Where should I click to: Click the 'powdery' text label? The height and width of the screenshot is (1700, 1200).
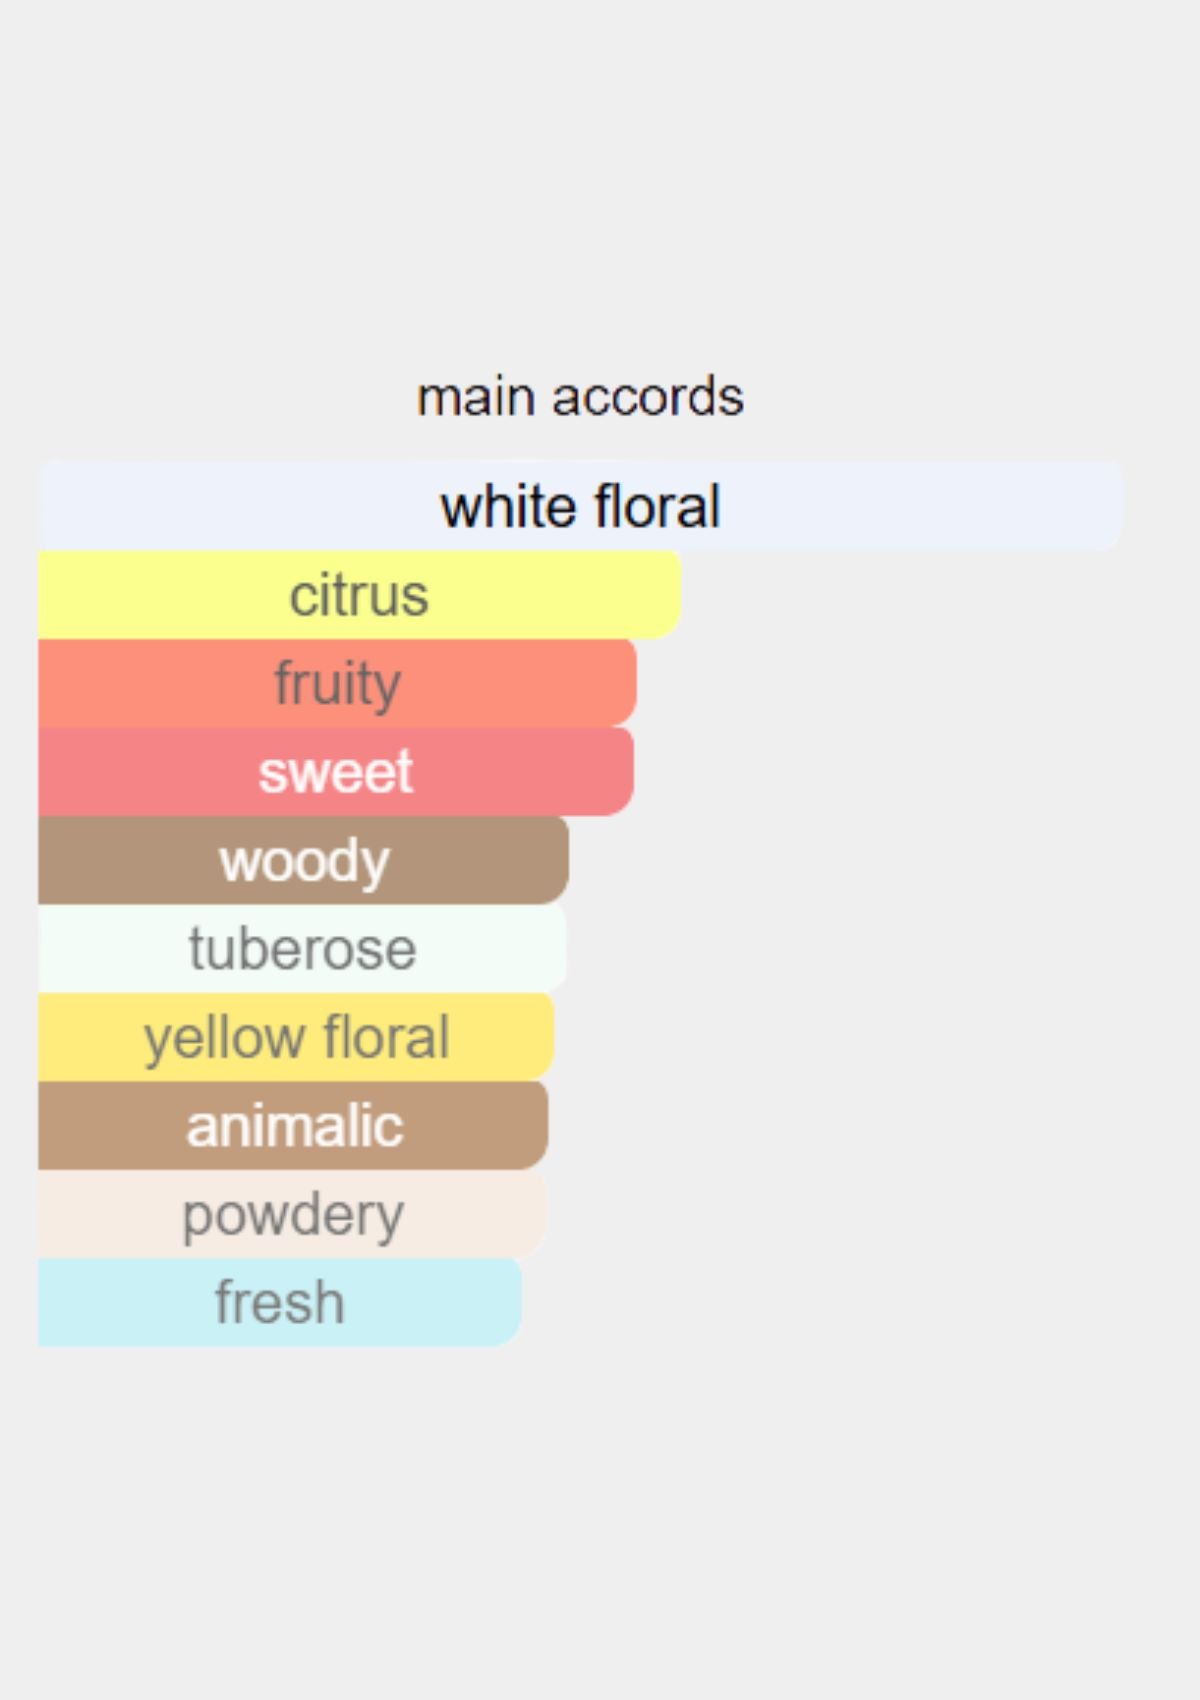[x=293, y=1214]
